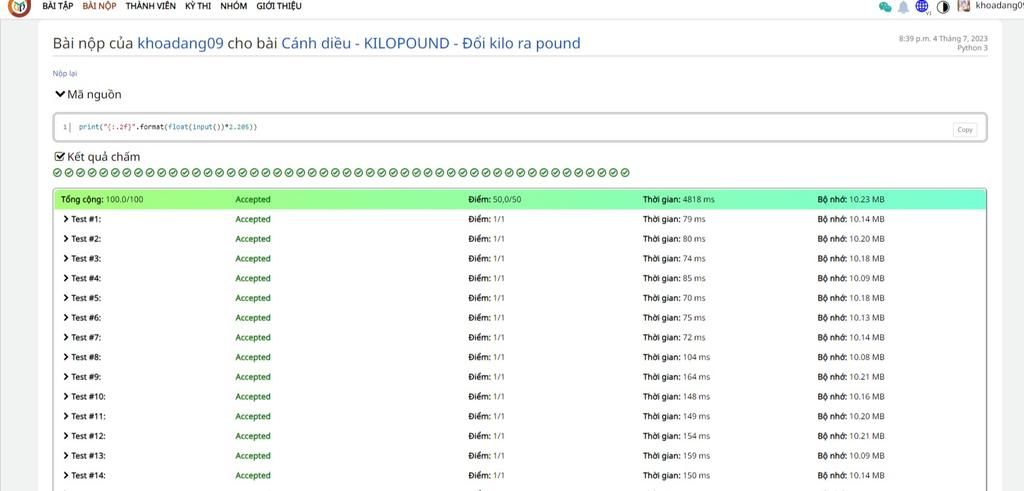Click Accepted status for Test #1
Screen dimensions: 1024x491
point(253,219)
